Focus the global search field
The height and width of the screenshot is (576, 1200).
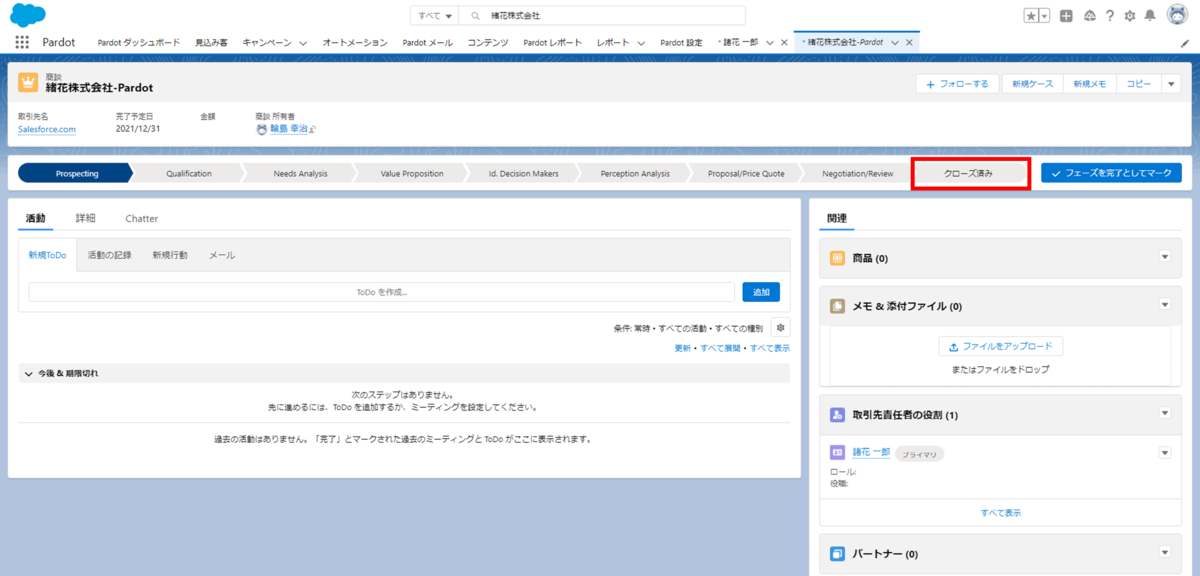tap(602, 16)
